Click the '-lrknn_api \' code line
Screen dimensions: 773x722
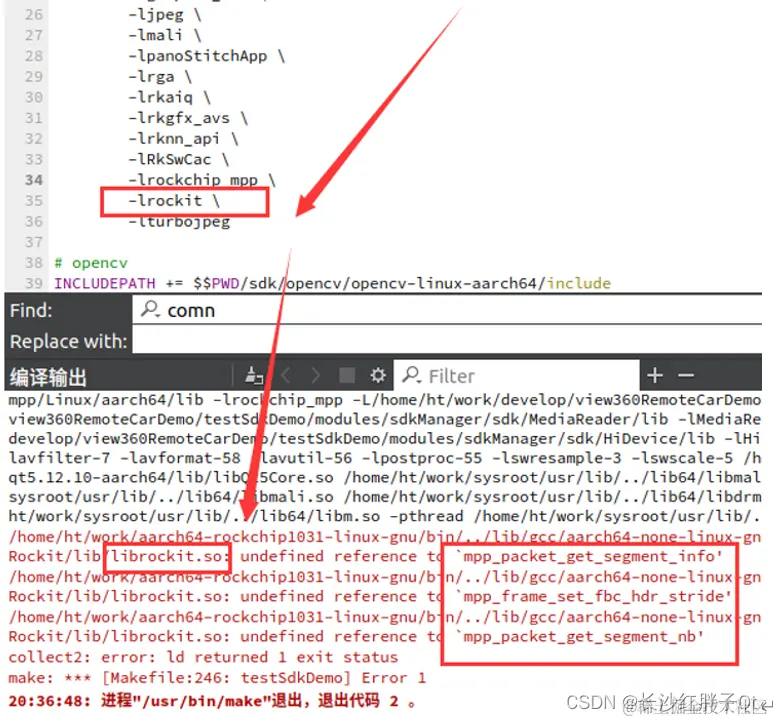pos(183,139)
